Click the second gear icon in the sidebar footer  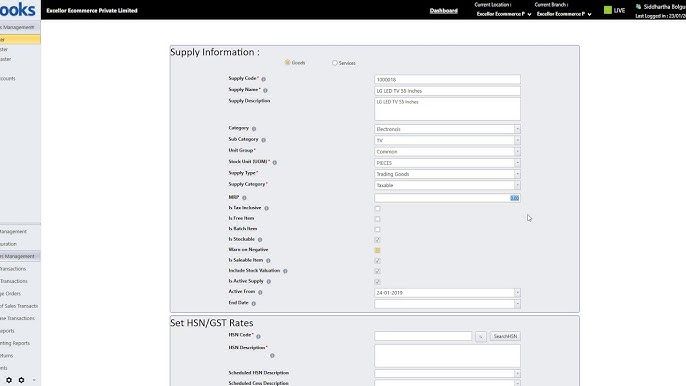21,380
